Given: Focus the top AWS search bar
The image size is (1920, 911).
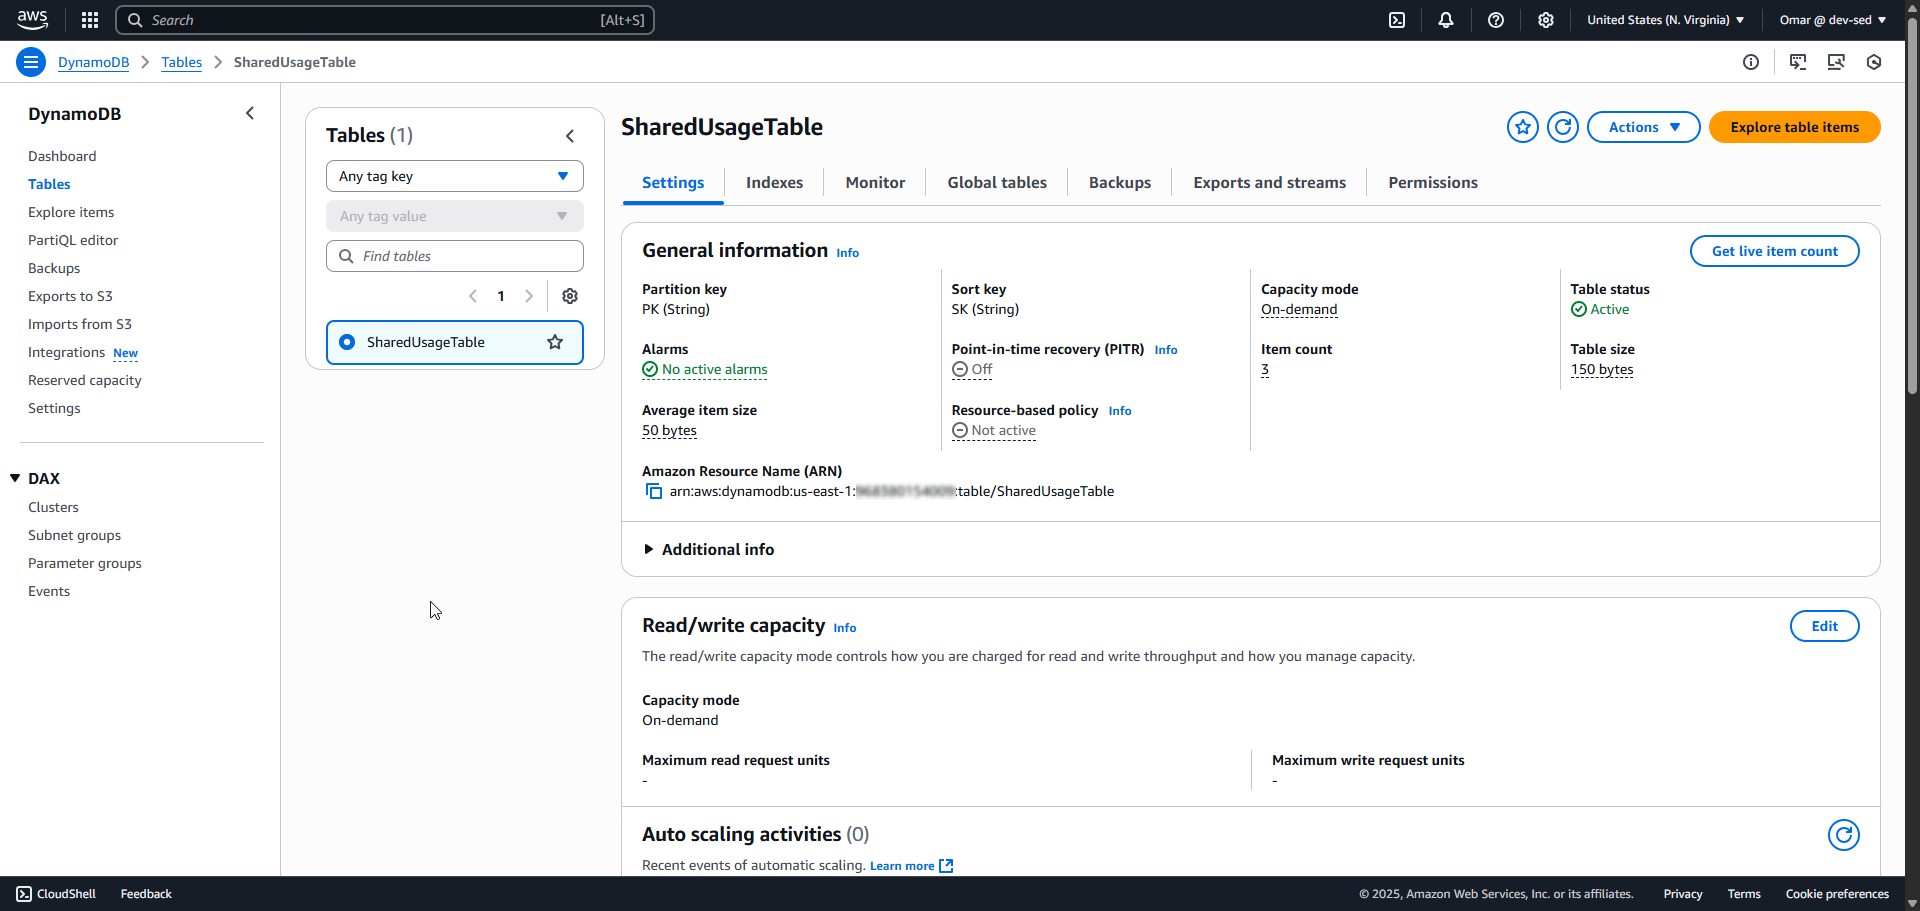Looking at the screenshot, I should (385, 20).
